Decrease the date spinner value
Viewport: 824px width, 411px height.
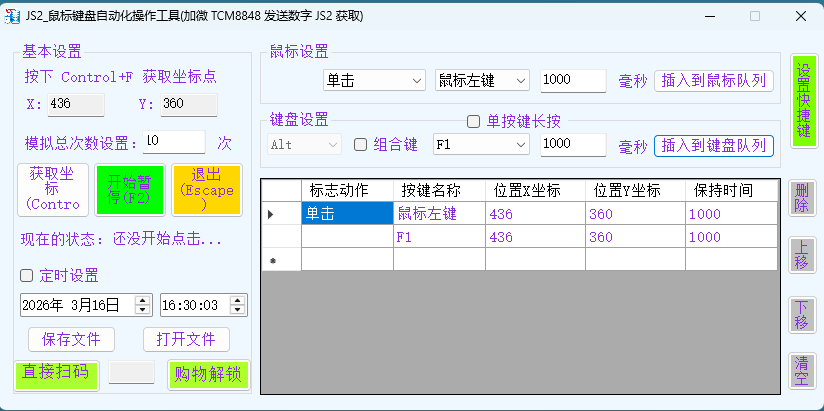(x=142, y=310)
